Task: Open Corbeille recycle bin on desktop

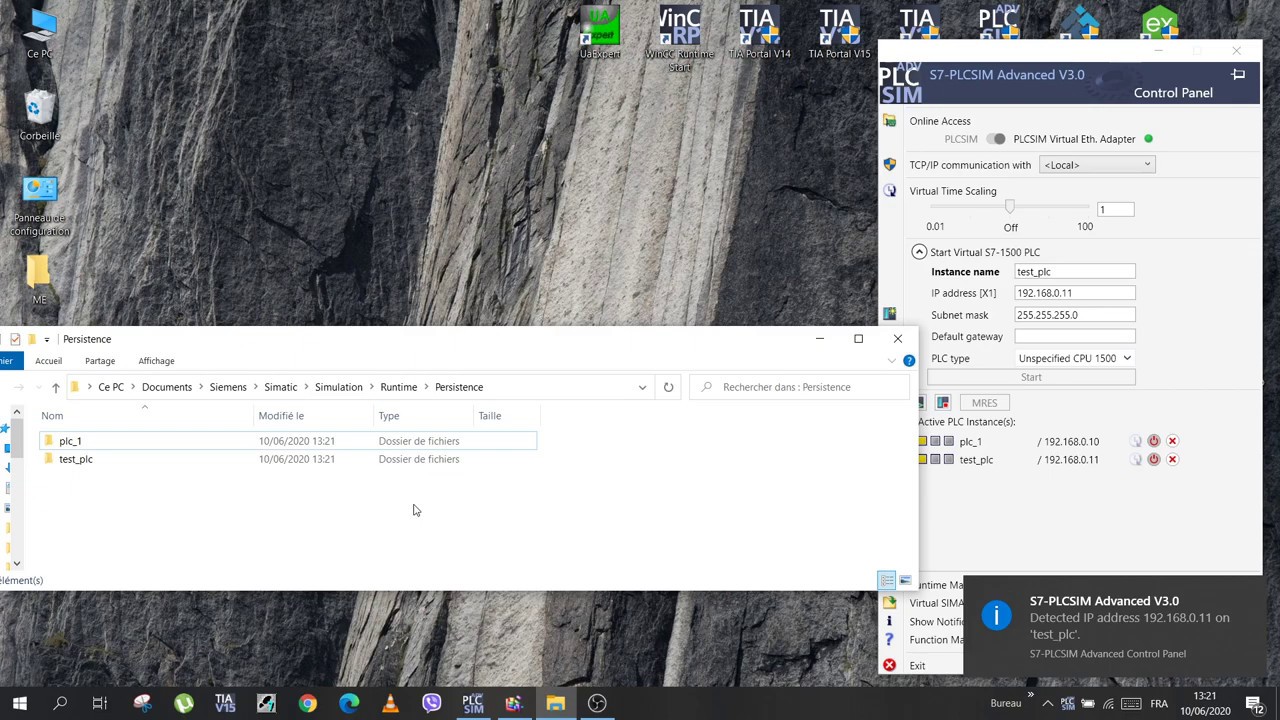Action: [x=40, y=115]
